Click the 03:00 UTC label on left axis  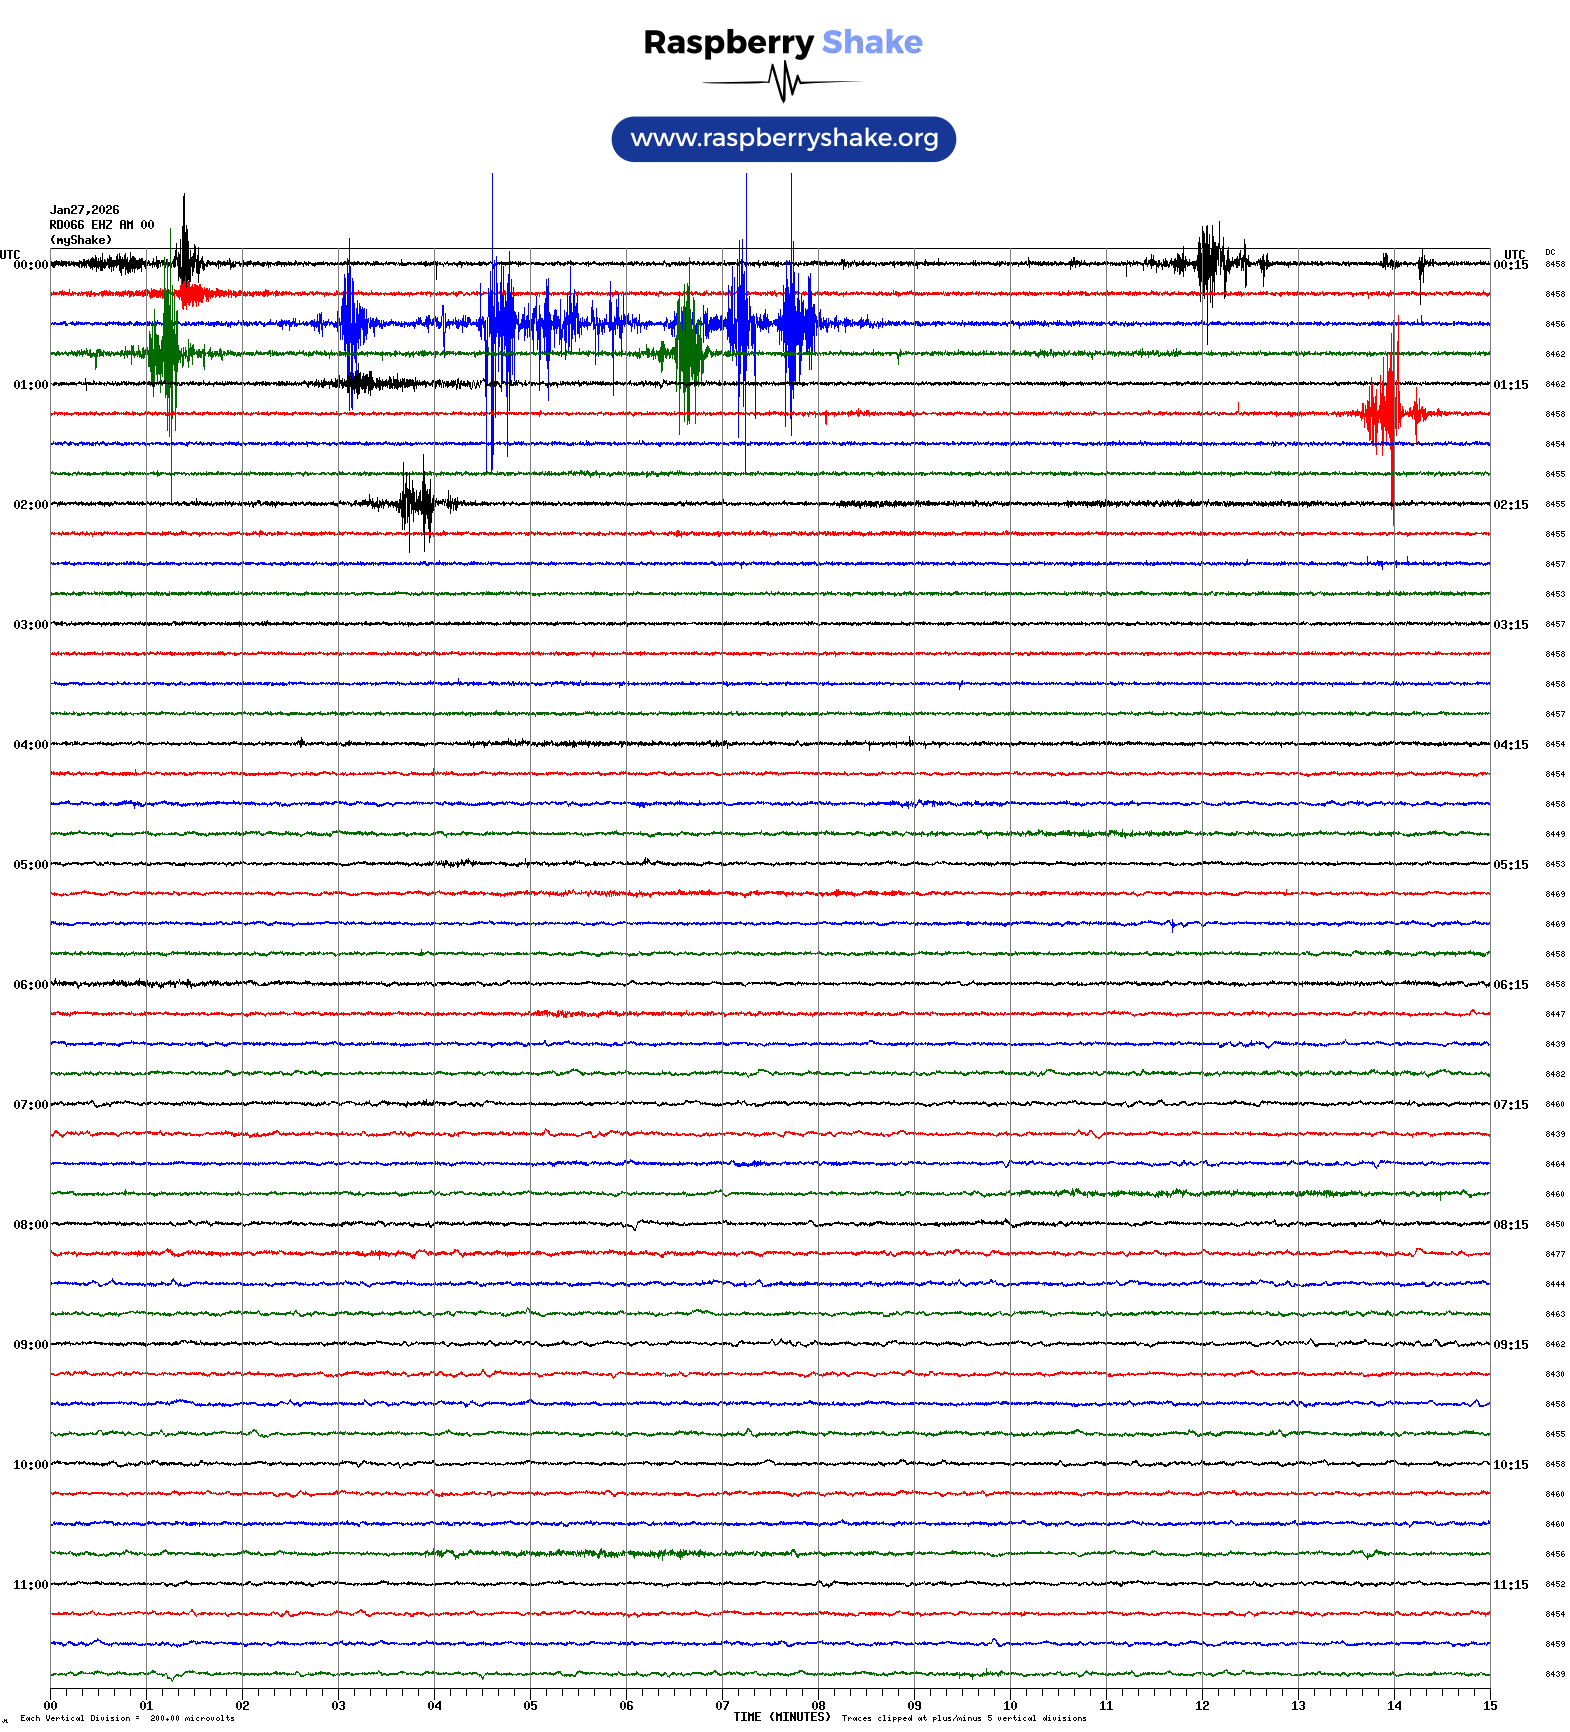[x=30, y=625]
